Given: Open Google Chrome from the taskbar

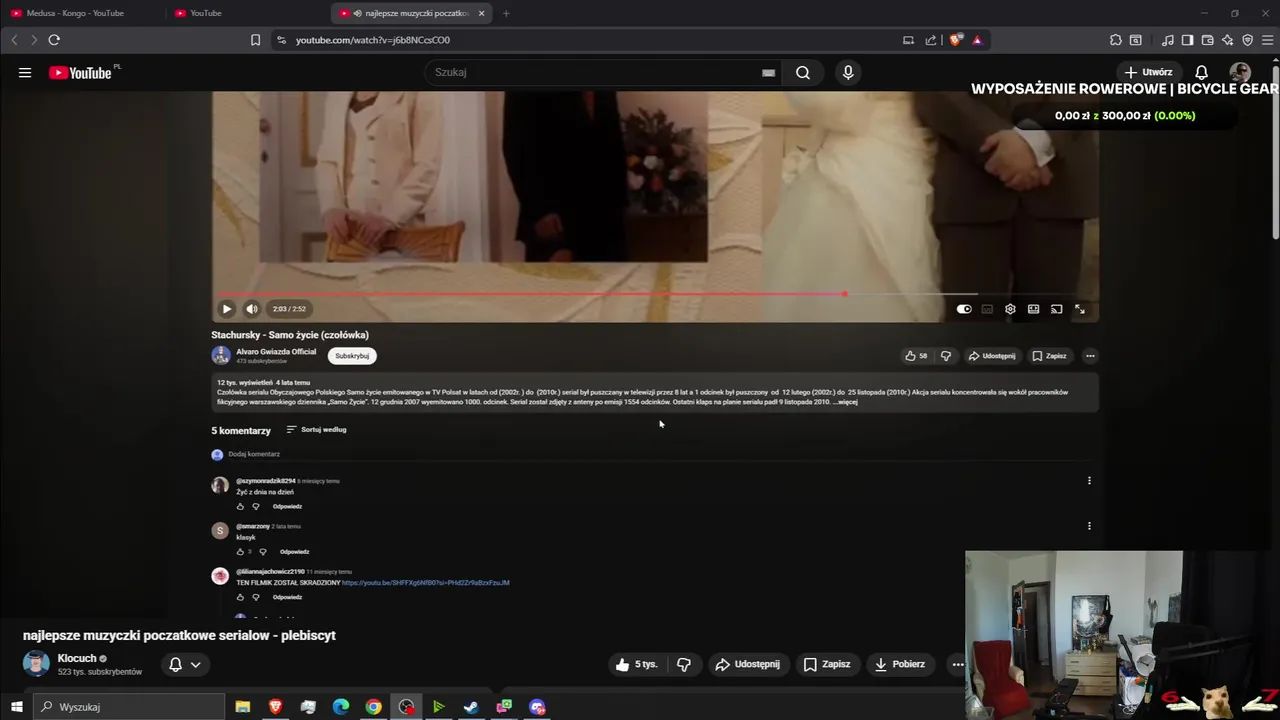Looking at the screenshot, I should (x=373, y=707).
